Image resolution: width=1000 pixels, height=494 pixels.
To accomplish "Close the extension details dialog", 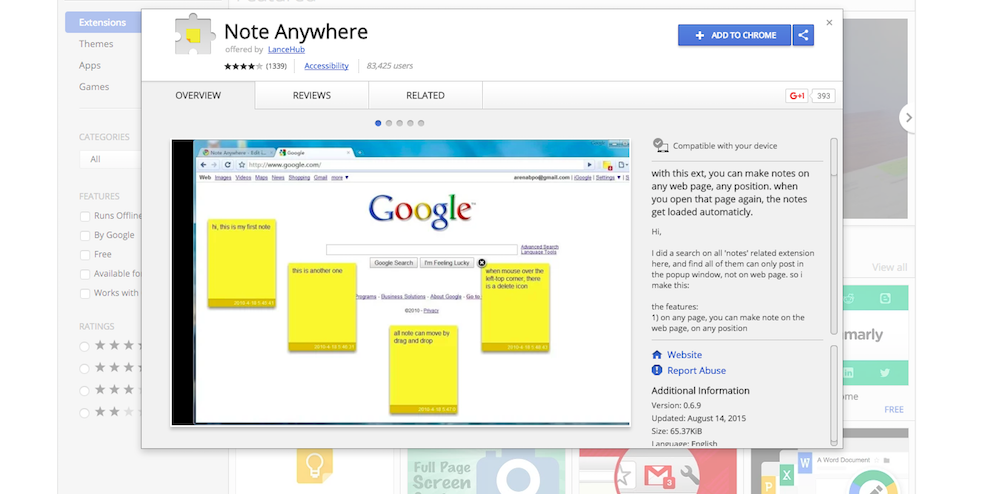I will [829, 22].
